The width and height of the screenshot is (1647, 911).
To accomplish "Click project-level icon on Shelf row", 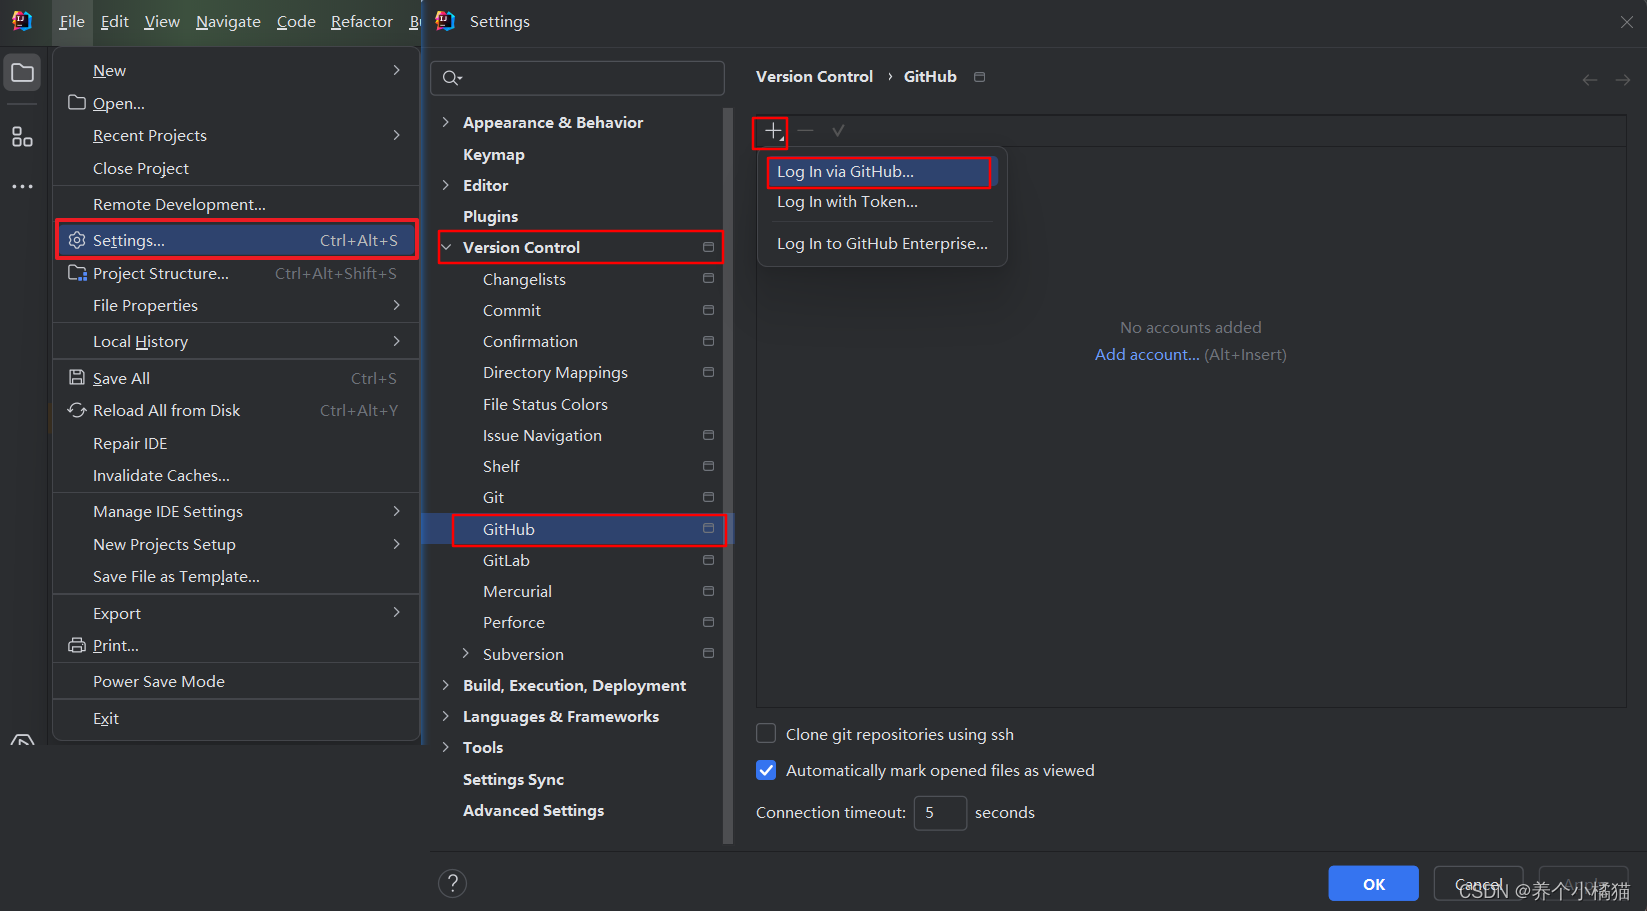I will [708, 466].
